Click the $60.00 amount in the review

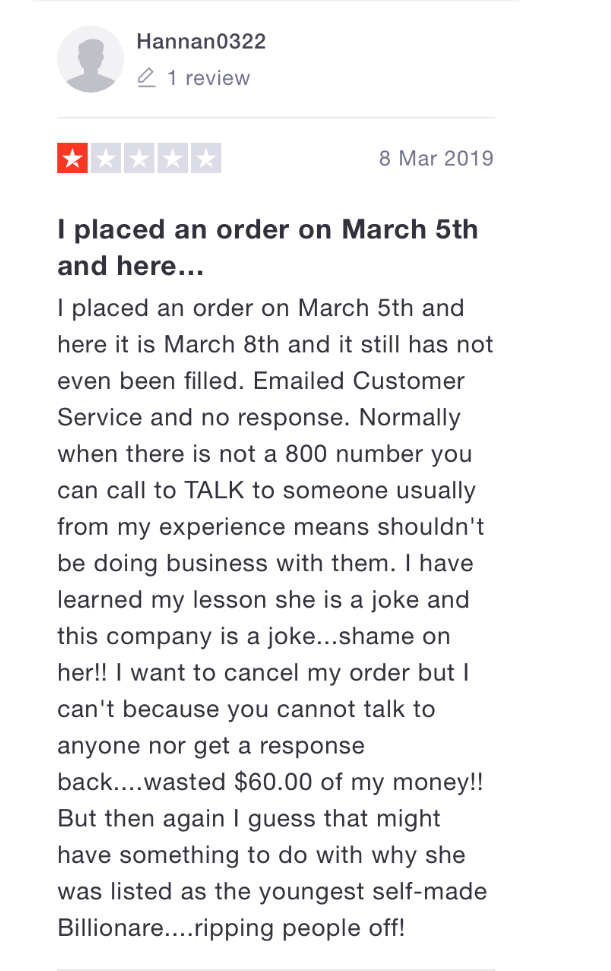[x=273, y=782]
